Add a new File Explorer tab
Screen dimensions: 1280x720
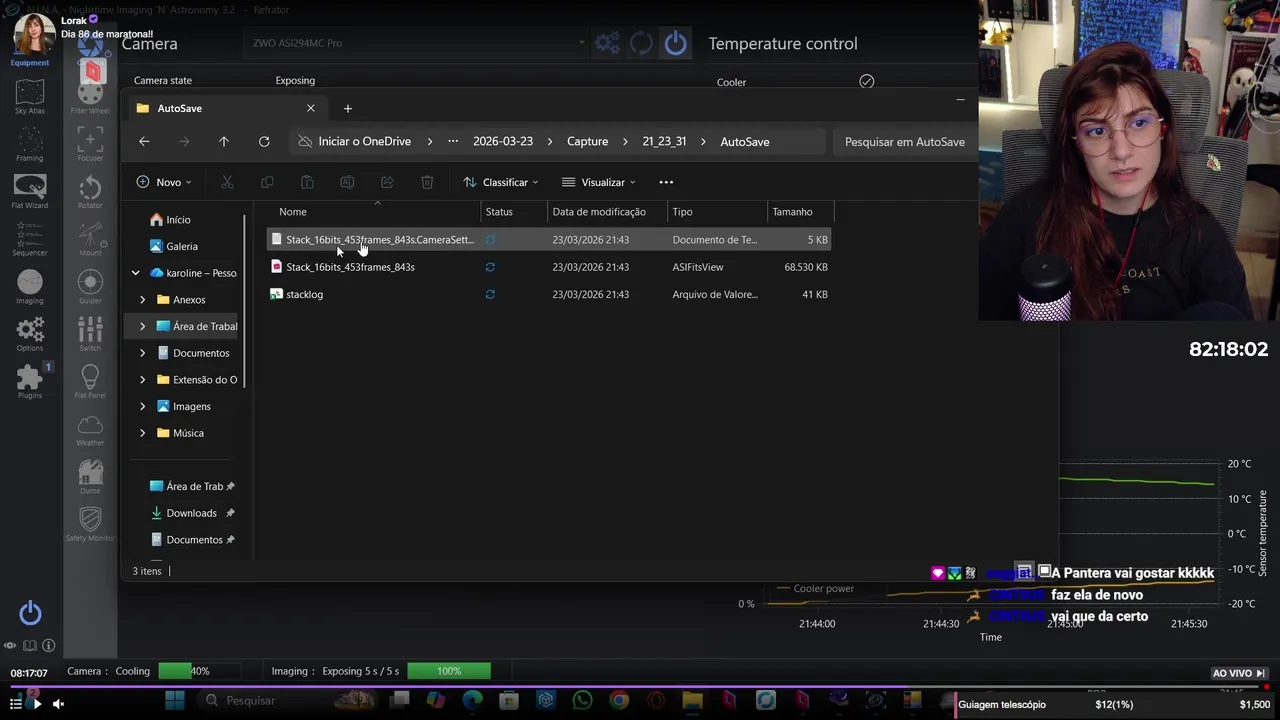(x=348, y=108)
